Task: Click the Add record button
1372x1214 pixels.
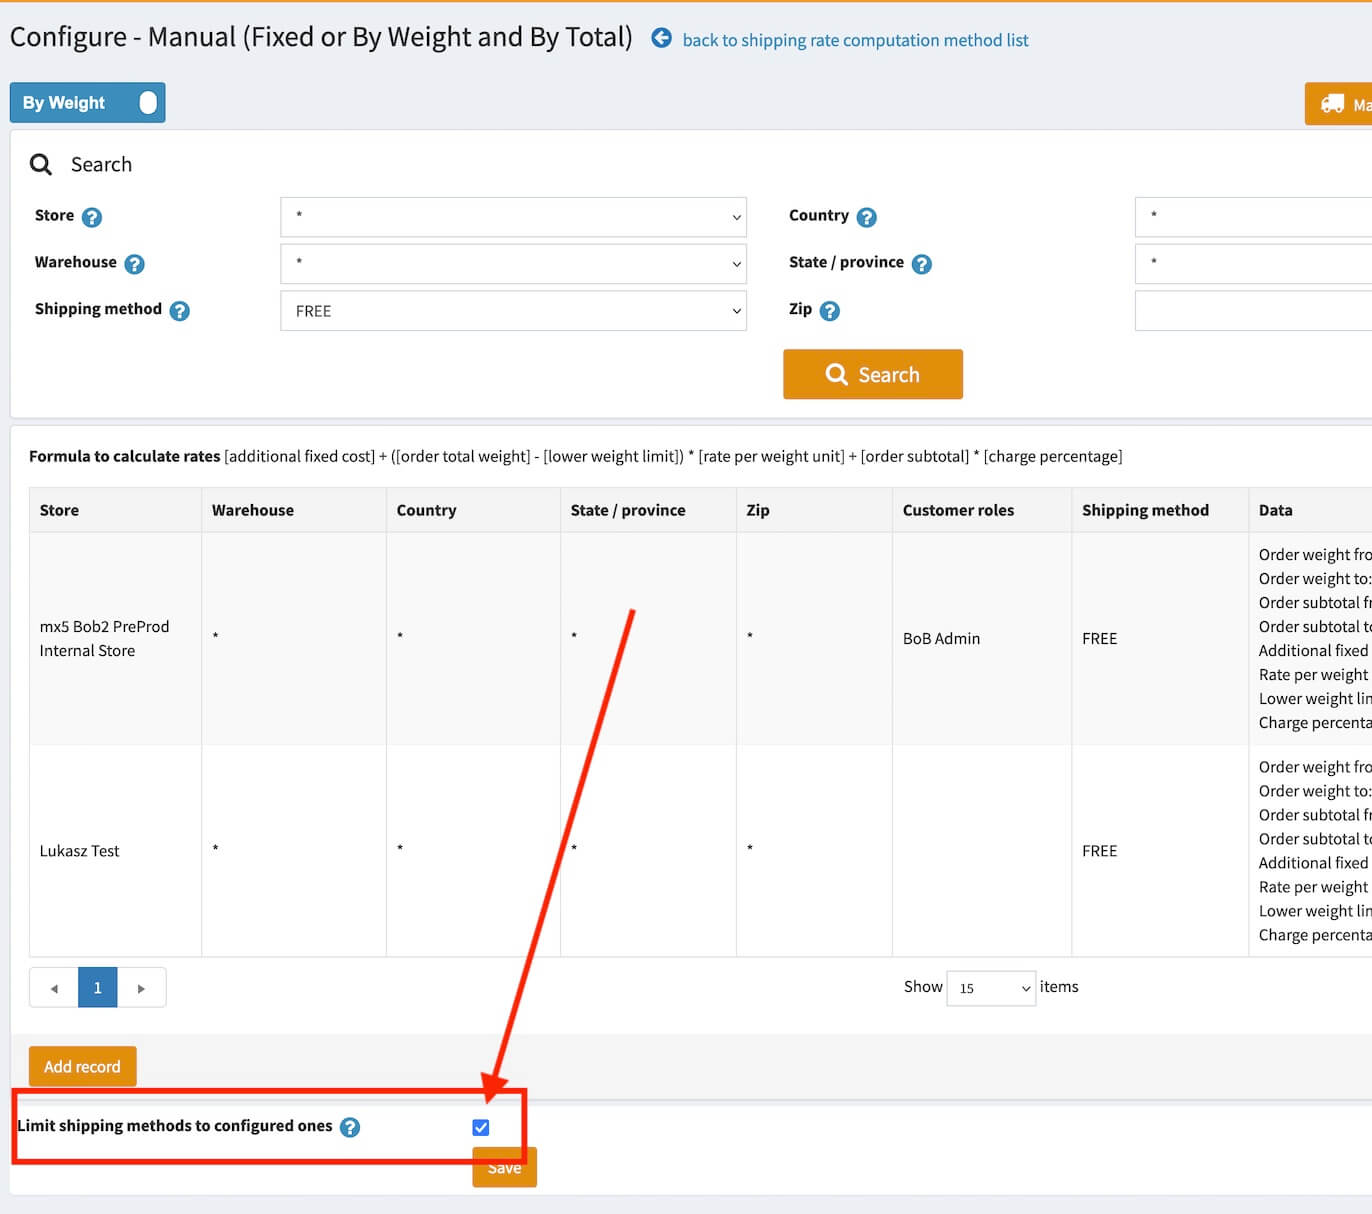Action: pos(82,1066)
